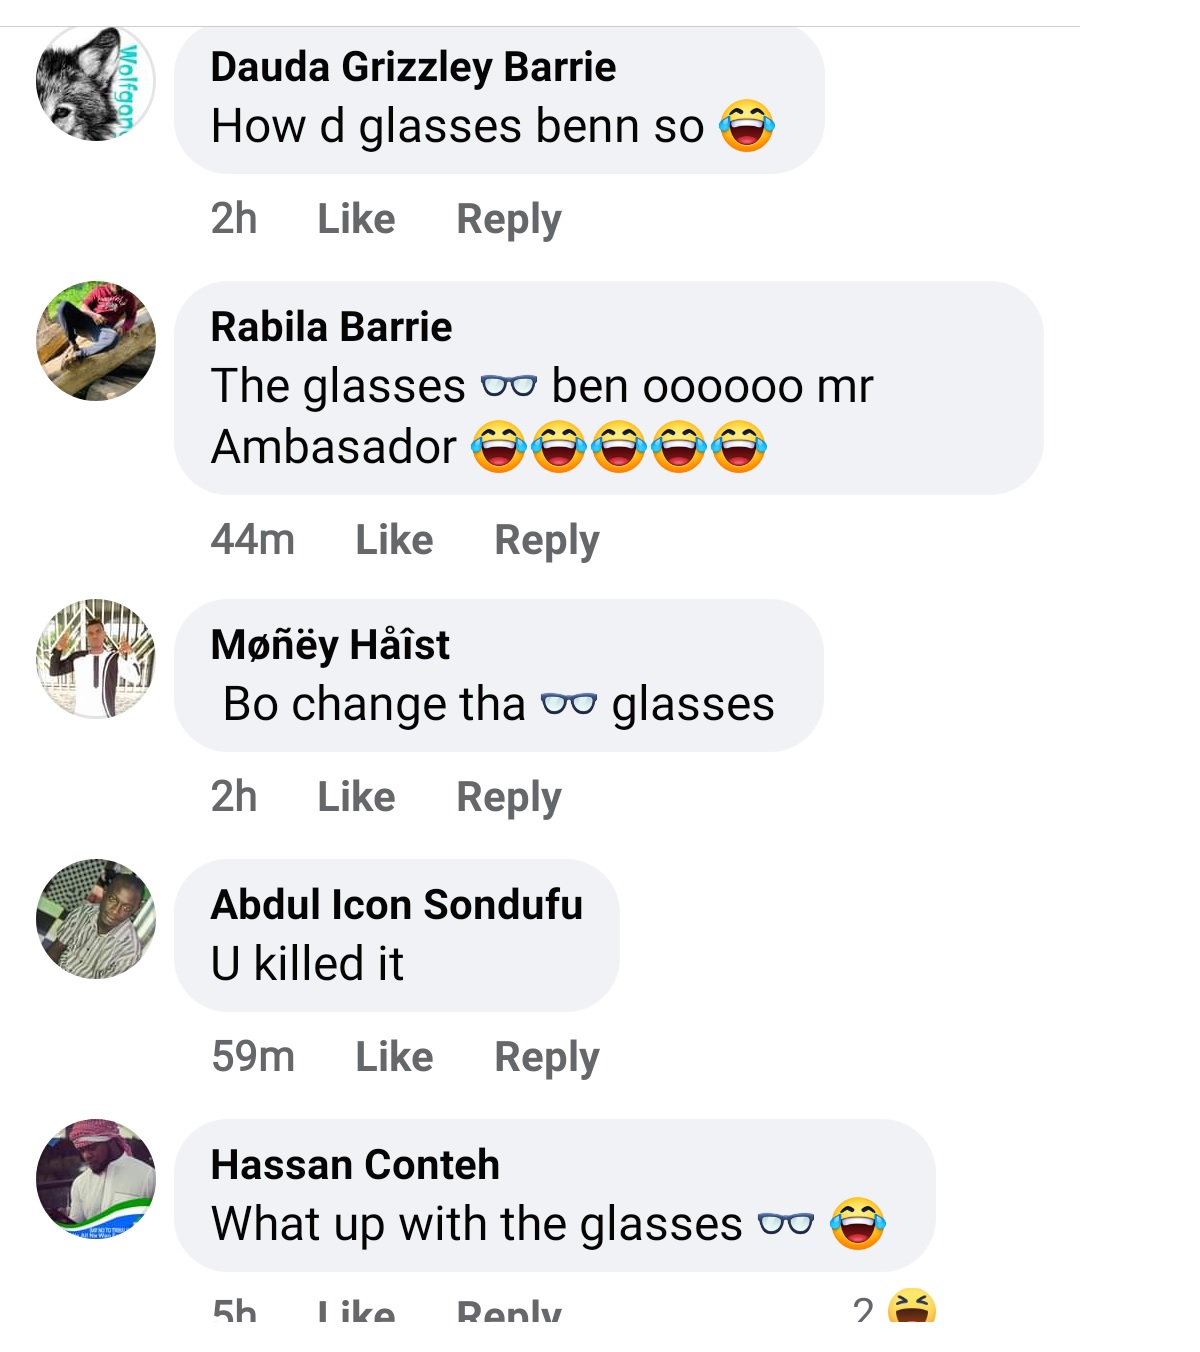
Task: Click the Hassan Conteh name link
Action: coord(355,1165)
